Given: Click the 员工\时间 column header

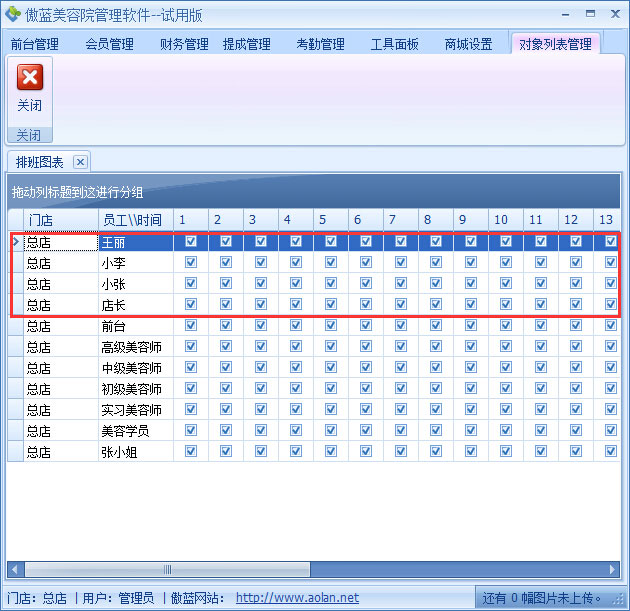Looking at the screenshot, I should click(x=132, y=220).
